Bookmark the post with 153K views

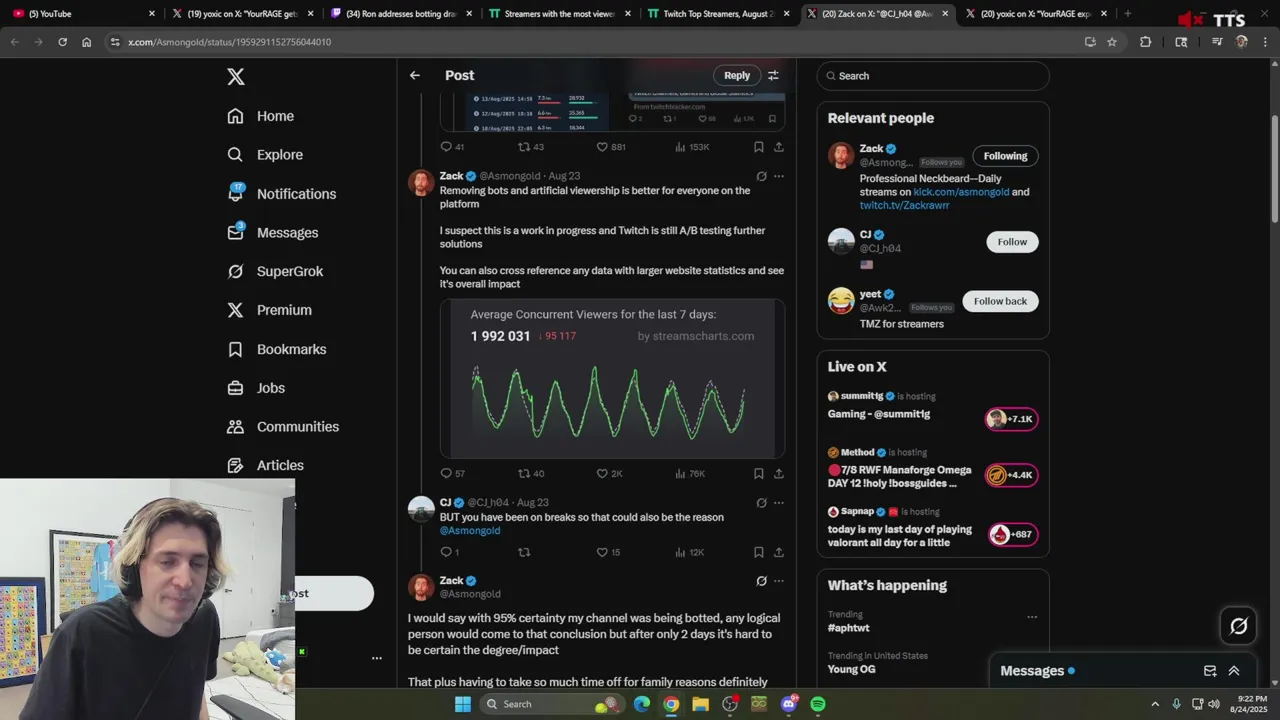[759, 147]
